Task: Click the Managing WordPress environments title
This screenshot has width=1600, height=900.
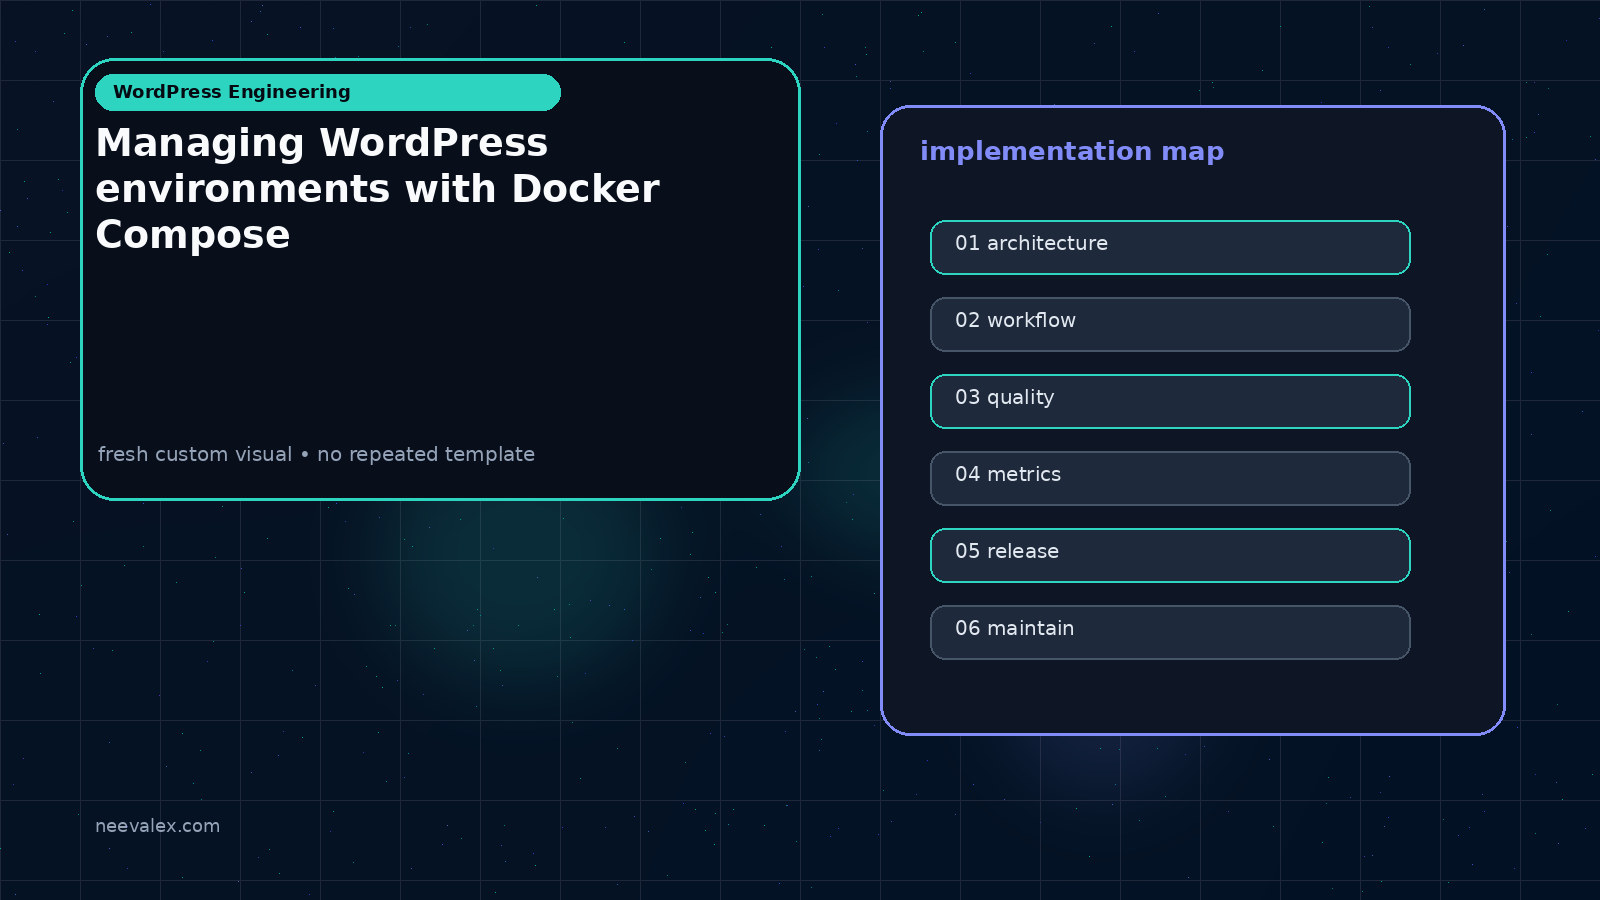Action: click(377, 188)
